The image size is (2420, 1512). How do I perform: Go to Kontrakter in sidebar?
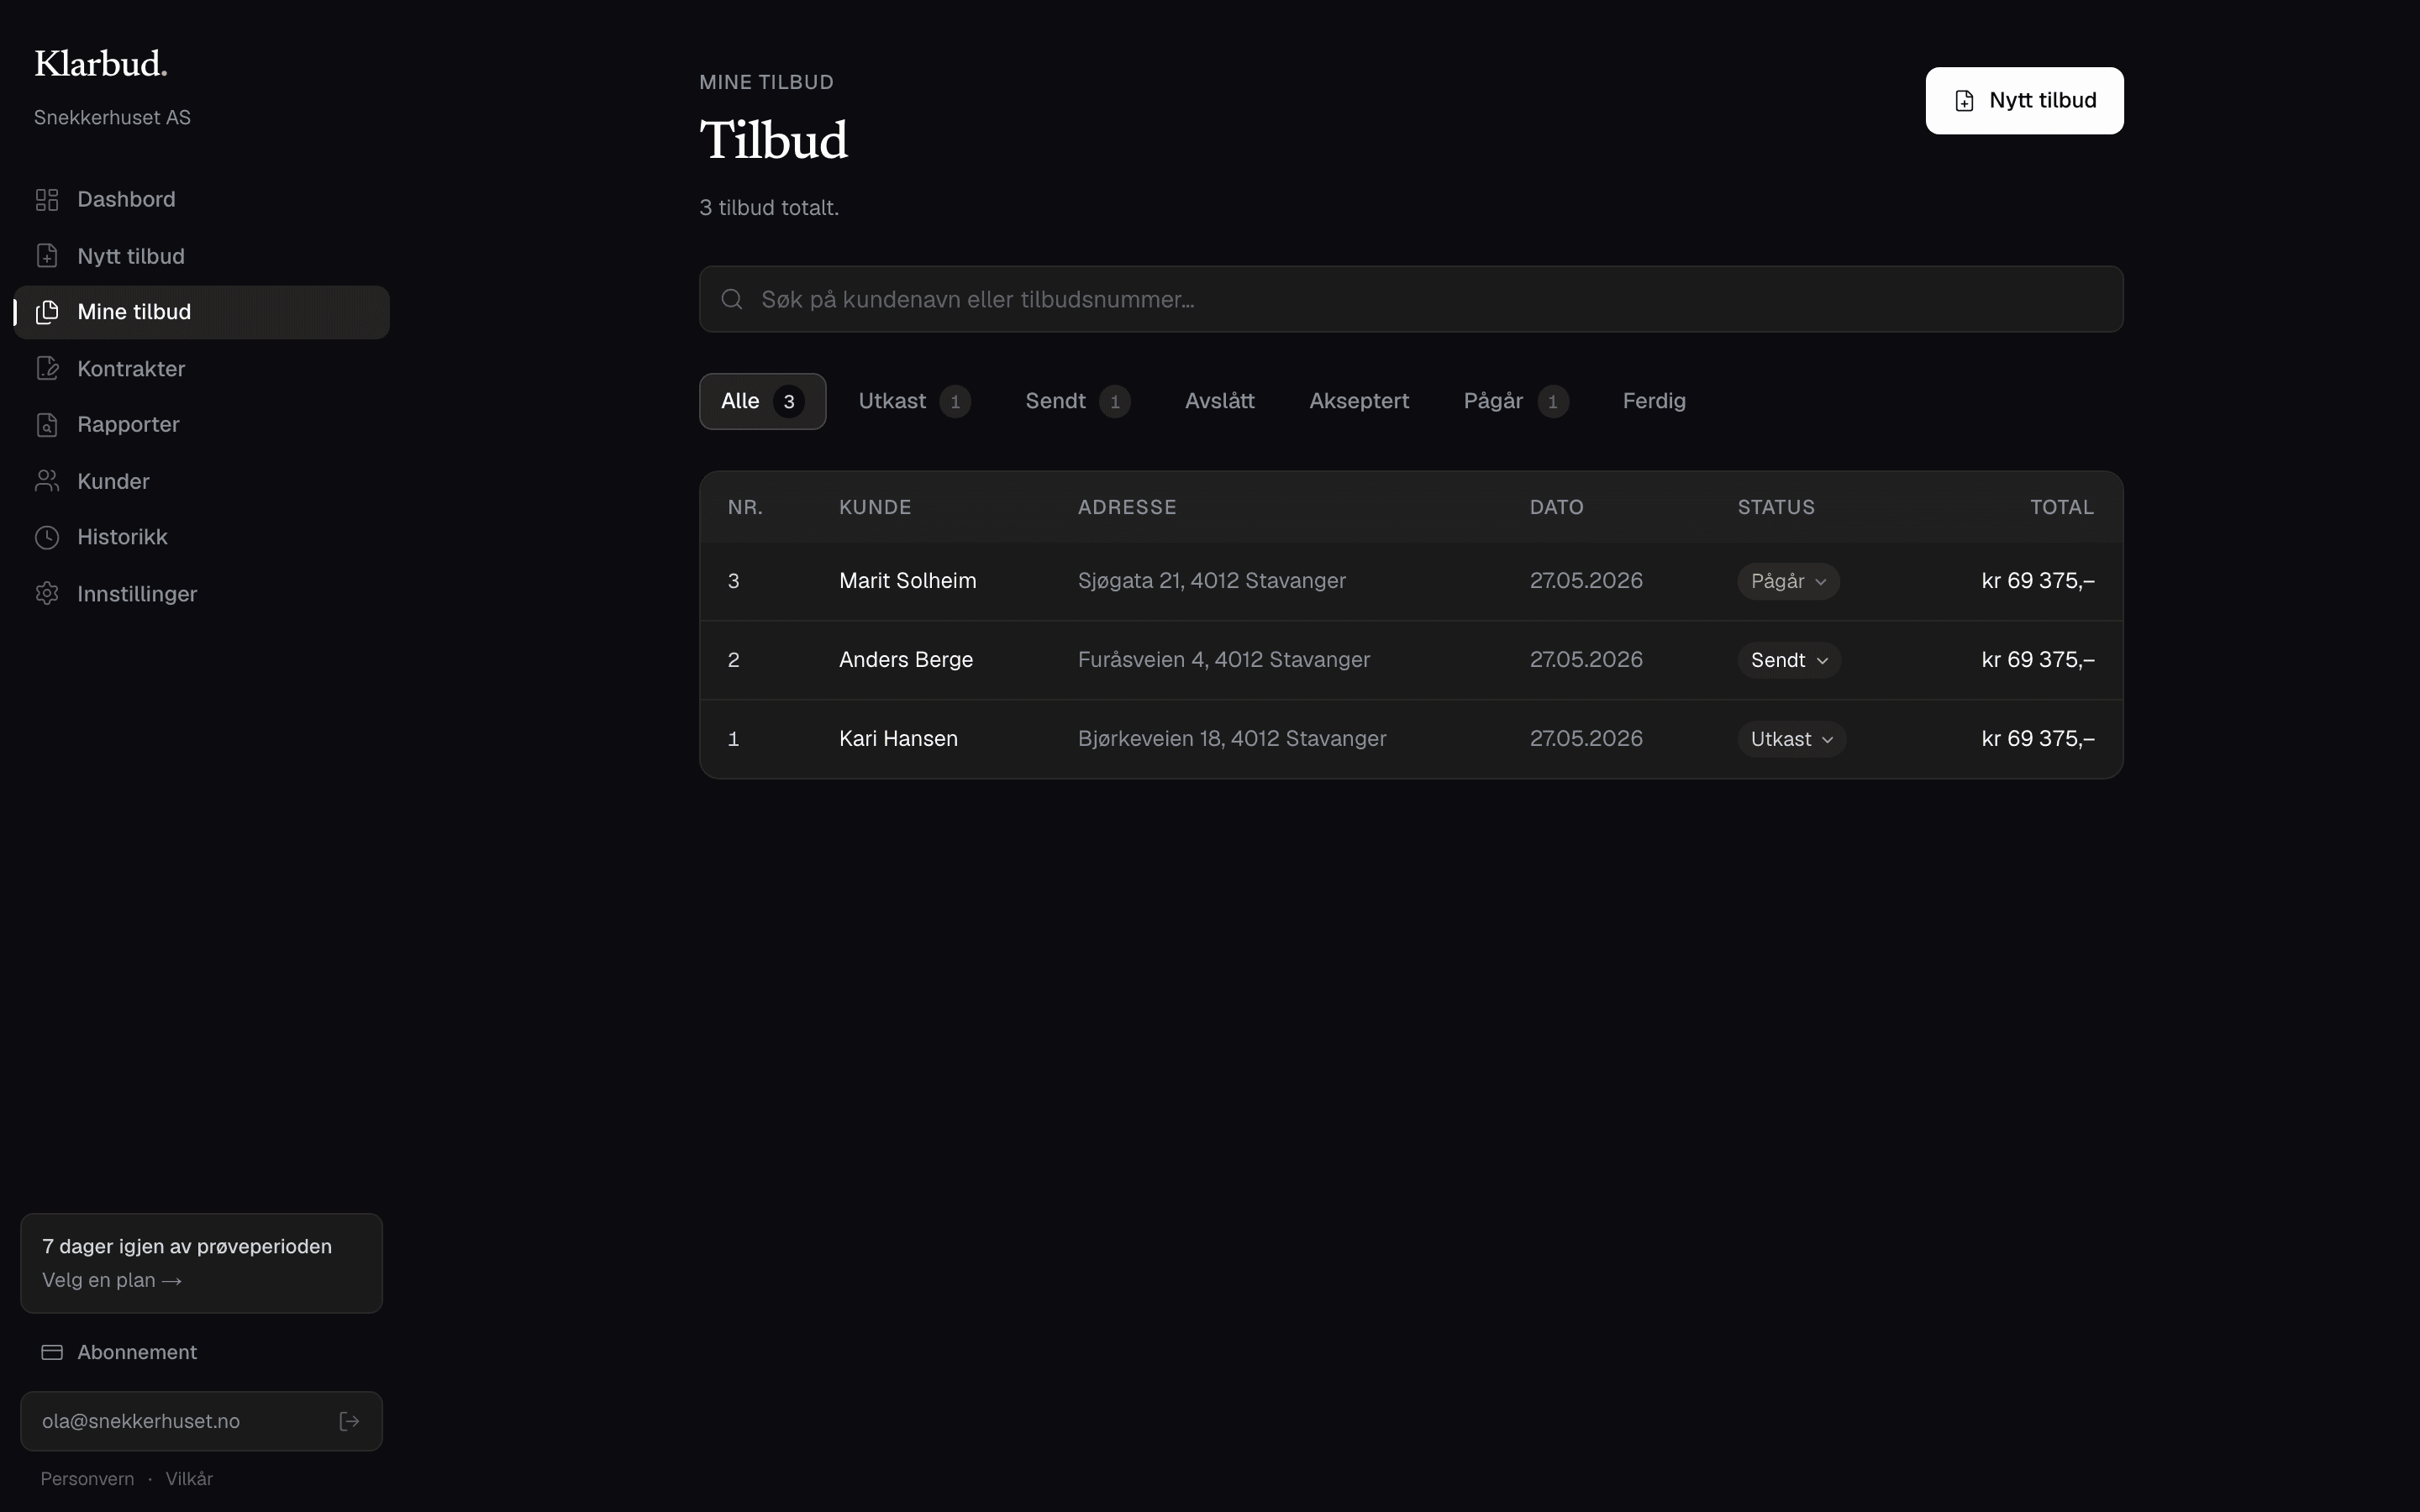201,369
